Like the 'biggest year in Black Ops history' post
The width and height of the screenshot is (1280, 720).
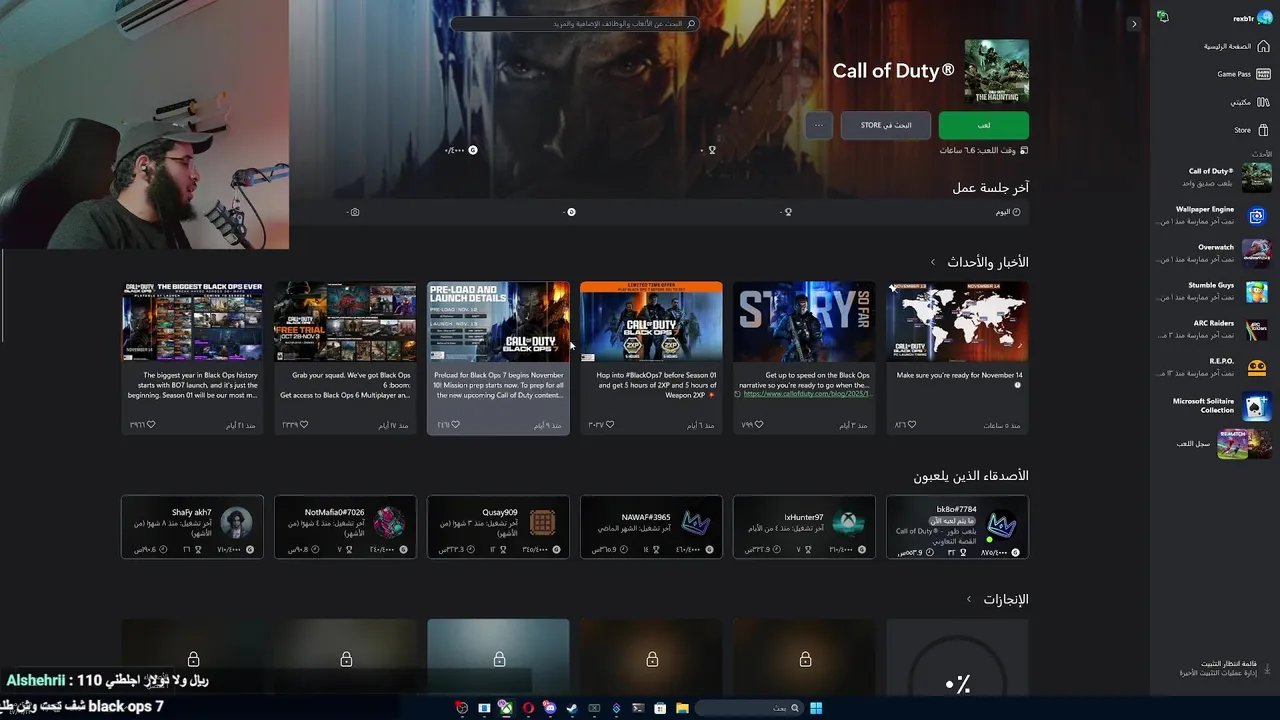[150, 425]
